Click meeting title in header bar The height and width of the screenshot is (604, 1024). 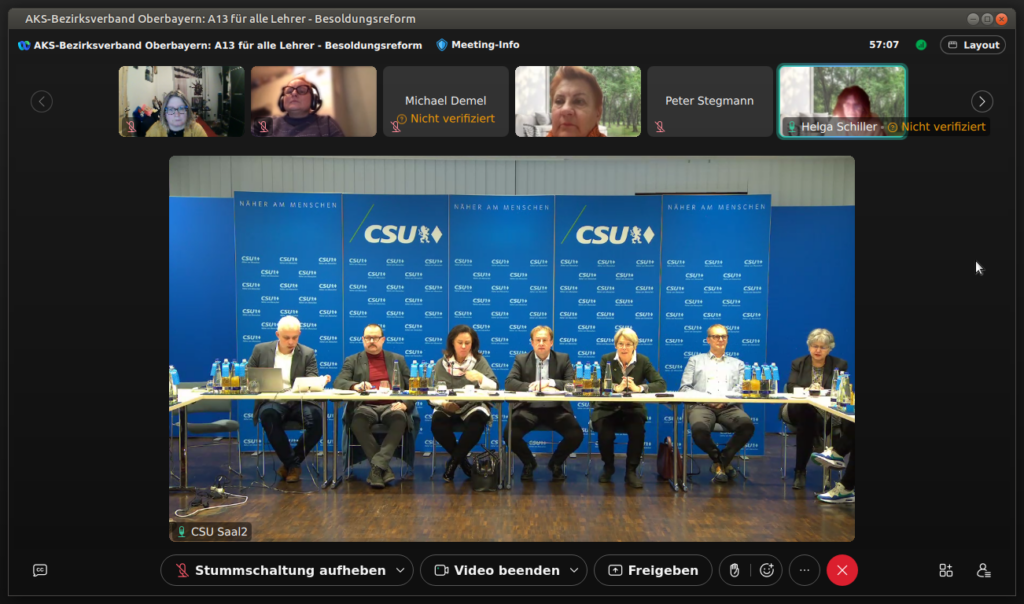click(x=228, y=45)
